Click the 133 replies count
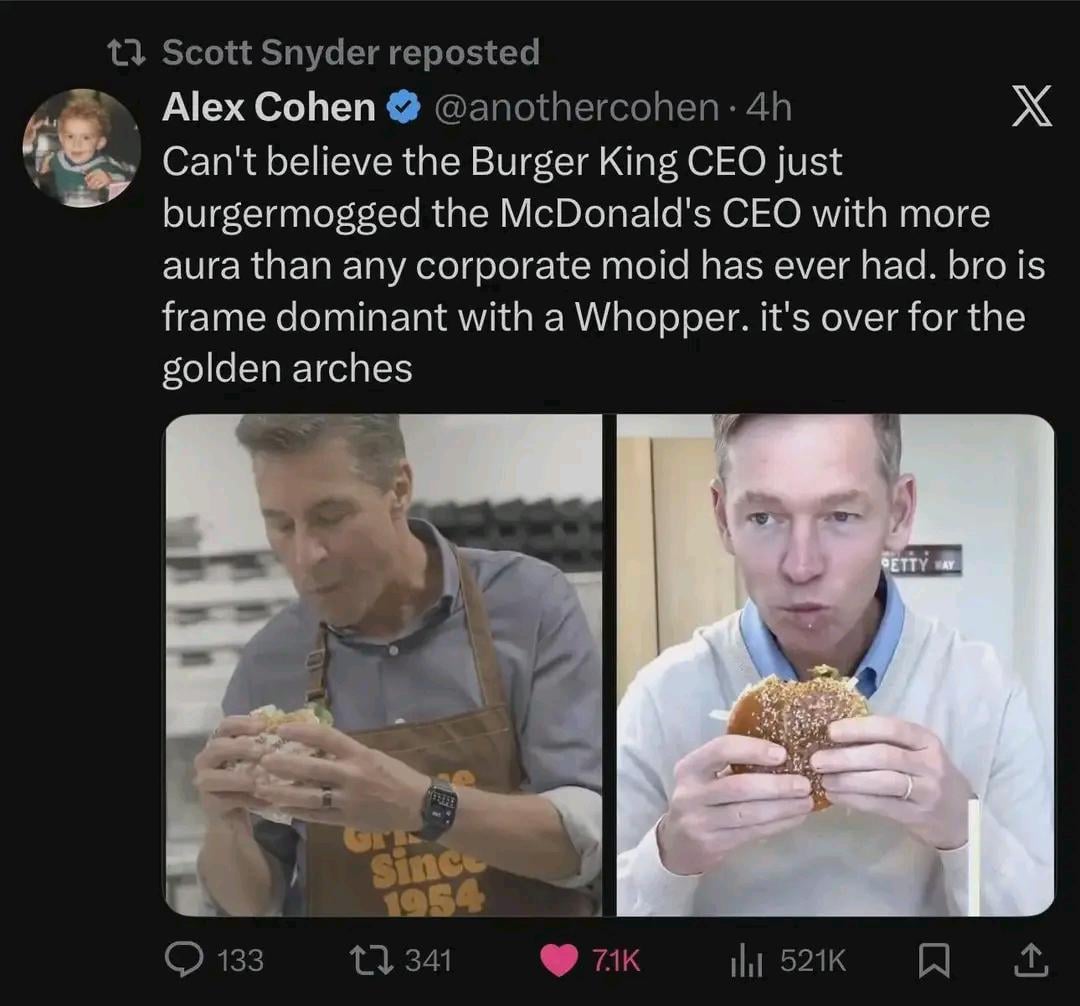 (240, 961)
